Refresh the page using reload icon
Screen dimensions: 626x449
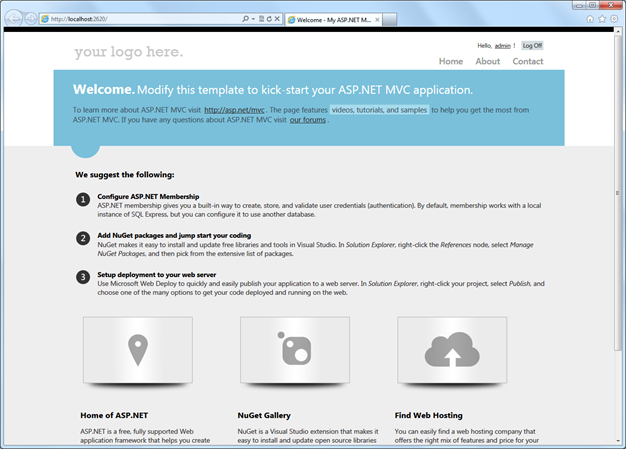267,19
